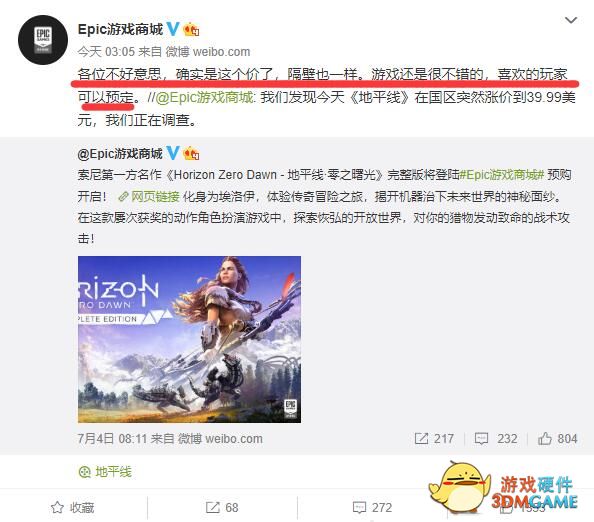
Task: Click the blue verified badge in the quoted post
Action: pyautogui.click(x=173, y=153)
